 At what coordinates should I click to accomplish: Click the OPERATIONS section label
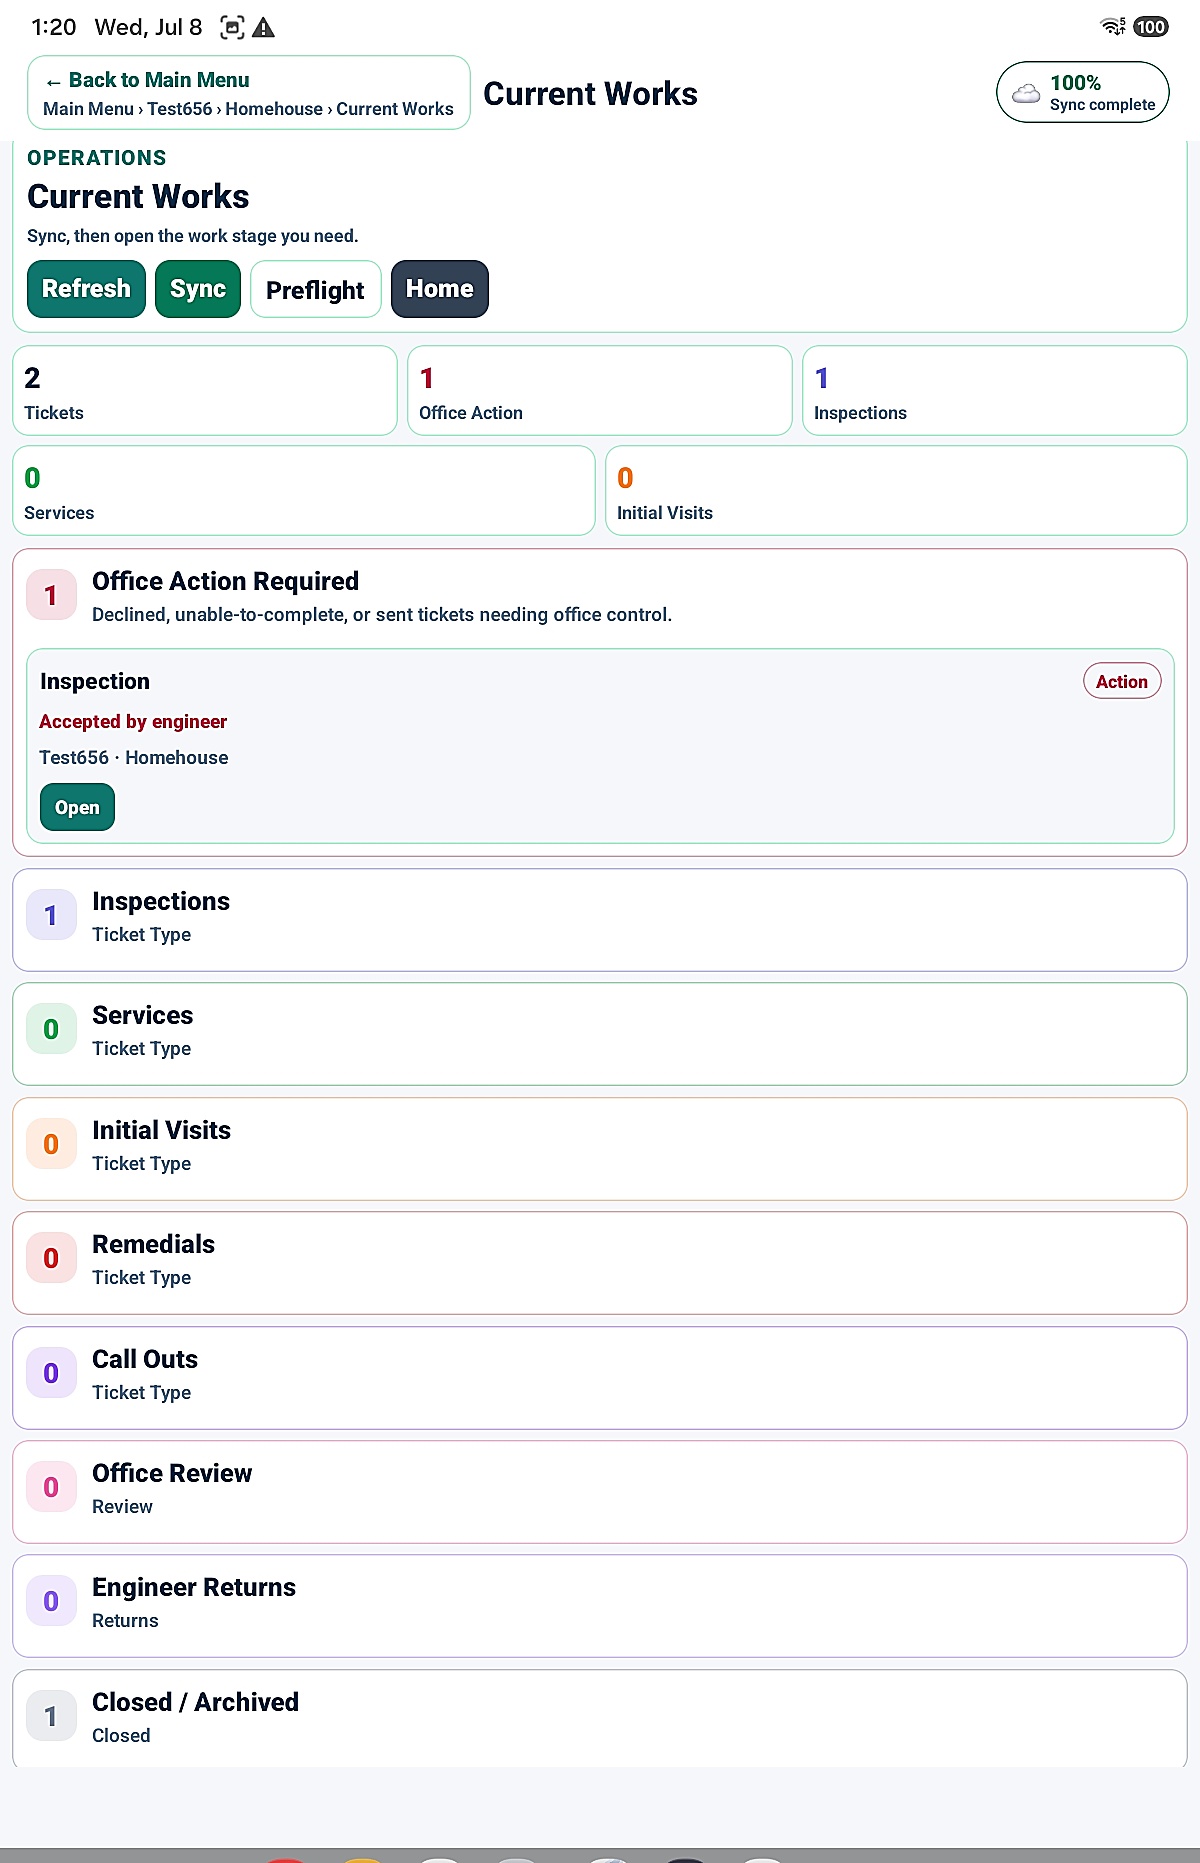(97, 158)
